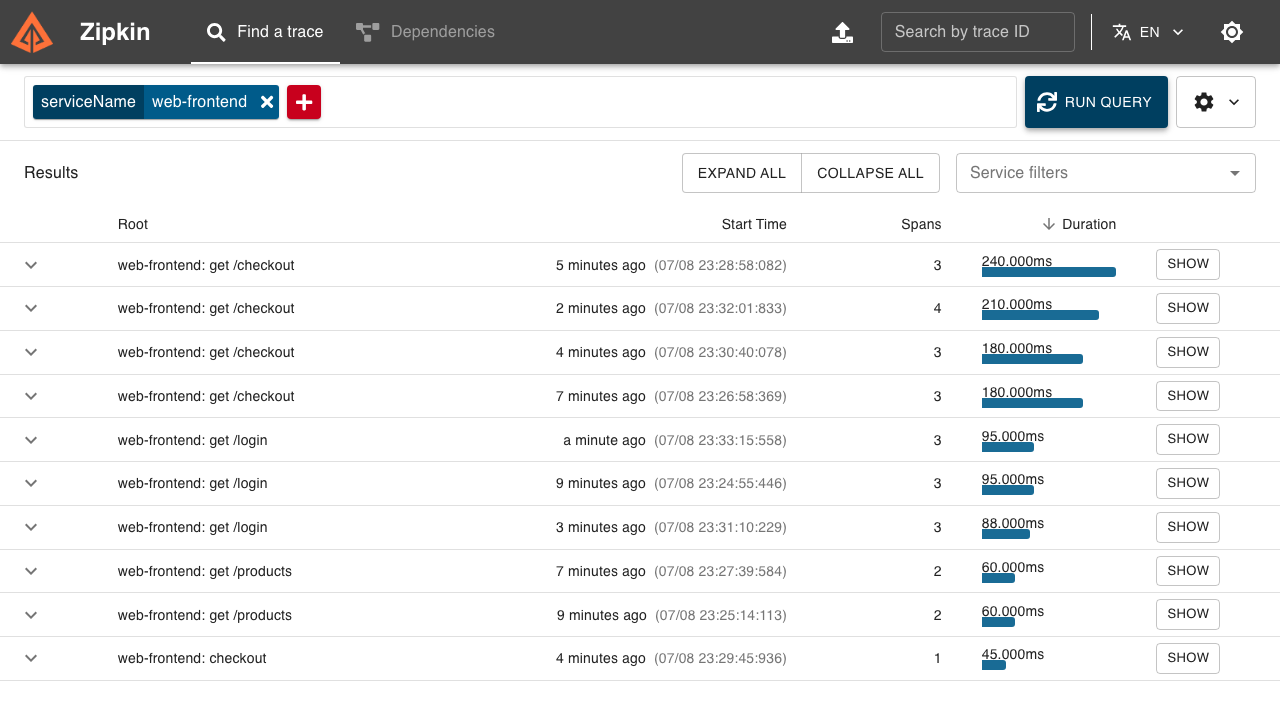This screenshot has width=1280, height=720.
Task: Show the trace started 23:26:58:369
Action: (1188, 395)
